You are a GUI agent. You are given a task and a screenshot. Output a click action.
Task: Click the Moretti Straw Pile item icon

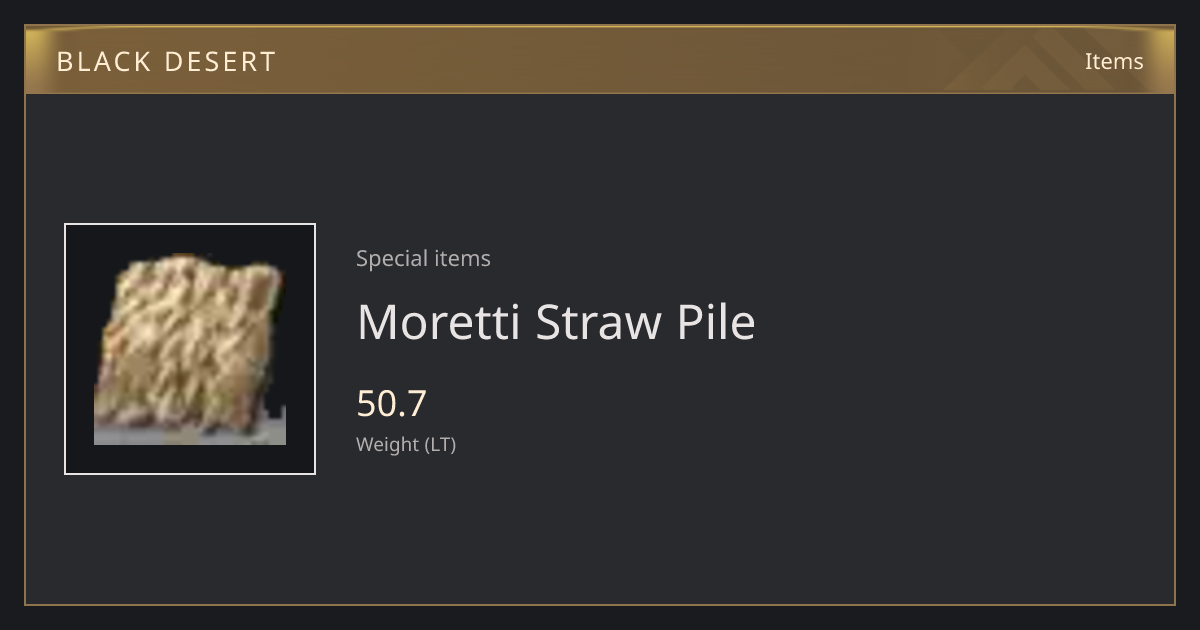(190, 349)
